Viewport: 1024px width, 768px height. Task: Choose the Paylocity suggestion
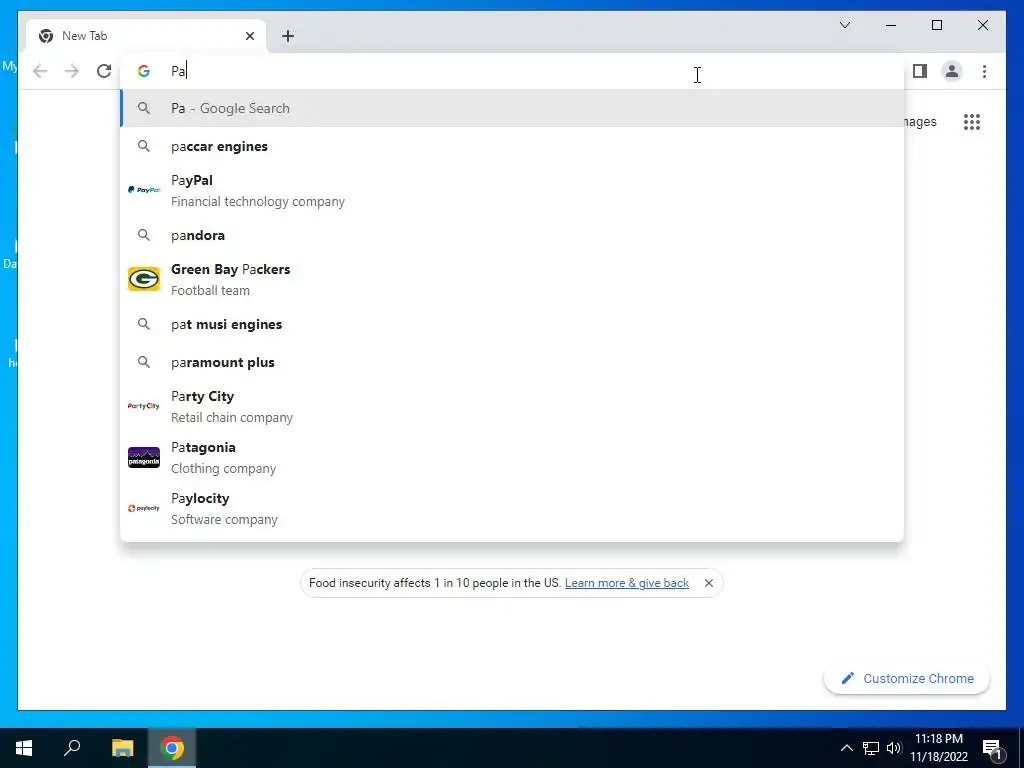pos(512,509)
